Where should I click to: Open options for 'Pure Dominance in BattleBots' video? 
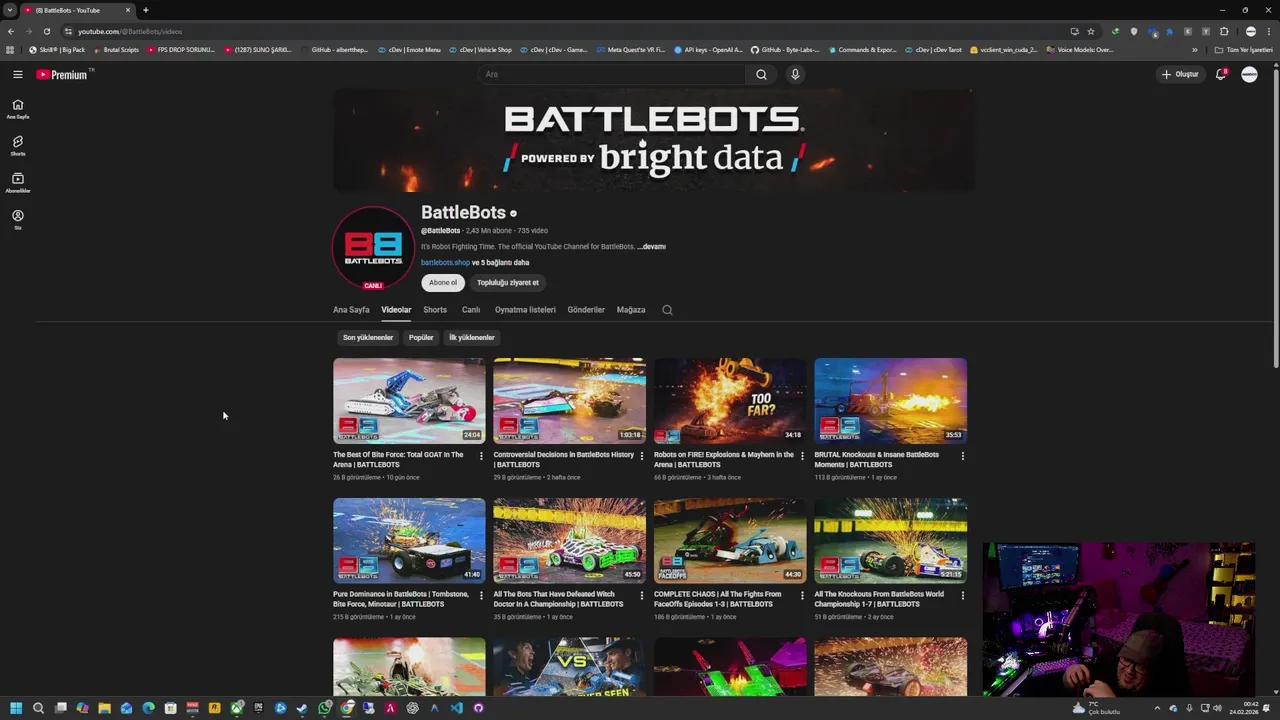[x=481, y=595]
